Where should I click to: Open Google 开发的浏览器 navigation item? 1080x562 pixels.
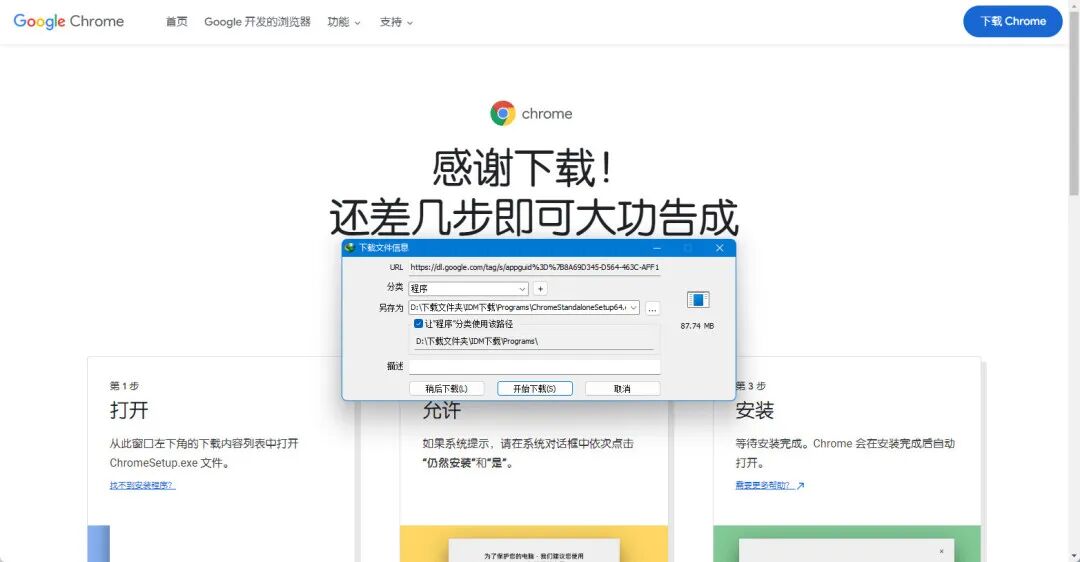(x=258, y=22)
